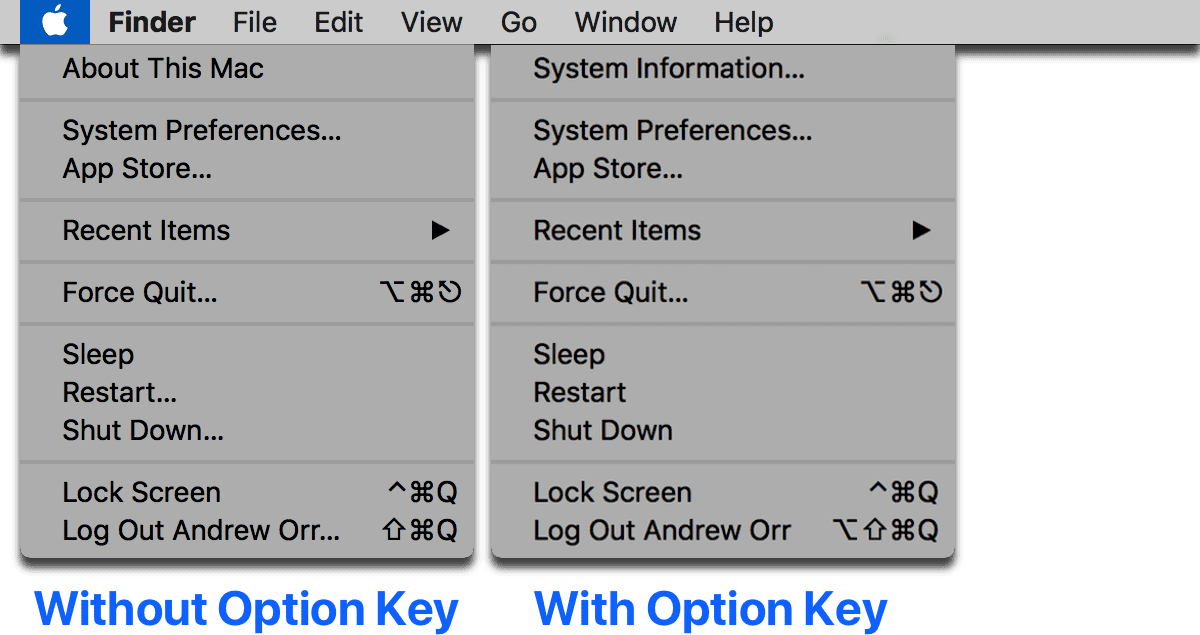This screenshot has width=1200, height=635.
Task: Choose System Information… menu entry
Action: [668, 69]
